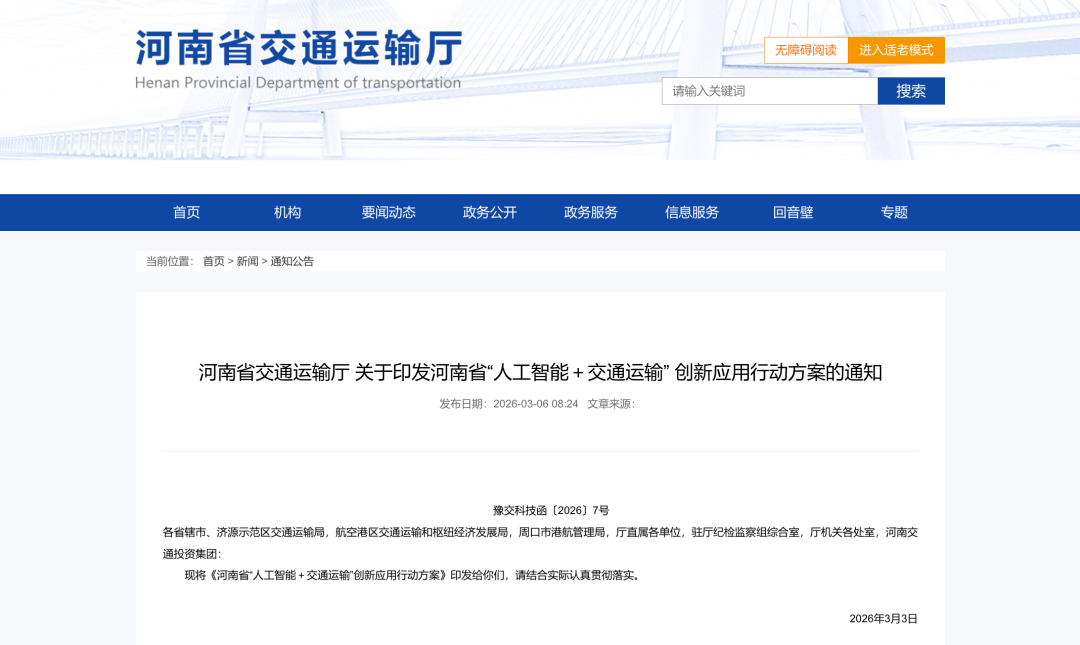This screenshot has height=645, width=1080.
Task: Open the 通知公告 breadcrumb link
Action: coord(292,261)
